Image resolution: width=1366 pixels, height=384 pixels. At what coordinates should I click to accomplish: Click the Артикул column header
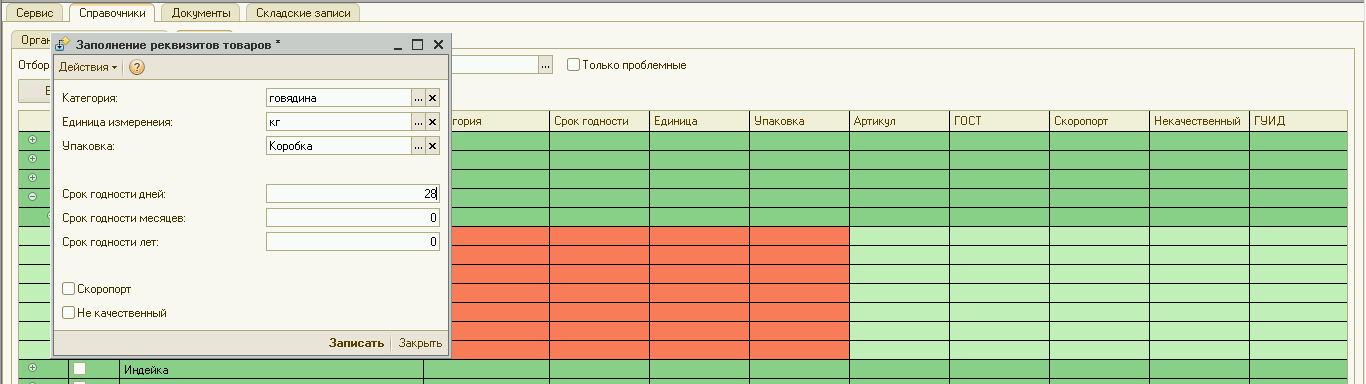(x=899, y=121)
